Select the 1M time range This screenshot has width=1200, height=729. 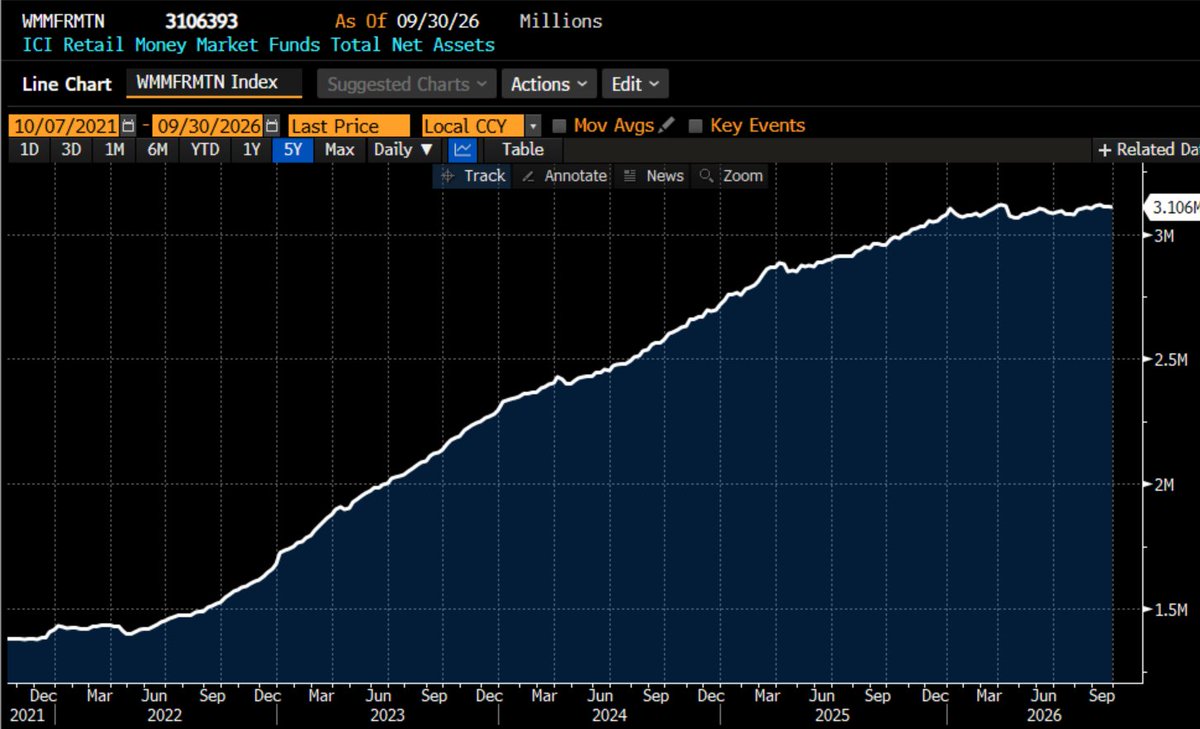(114, 150)
